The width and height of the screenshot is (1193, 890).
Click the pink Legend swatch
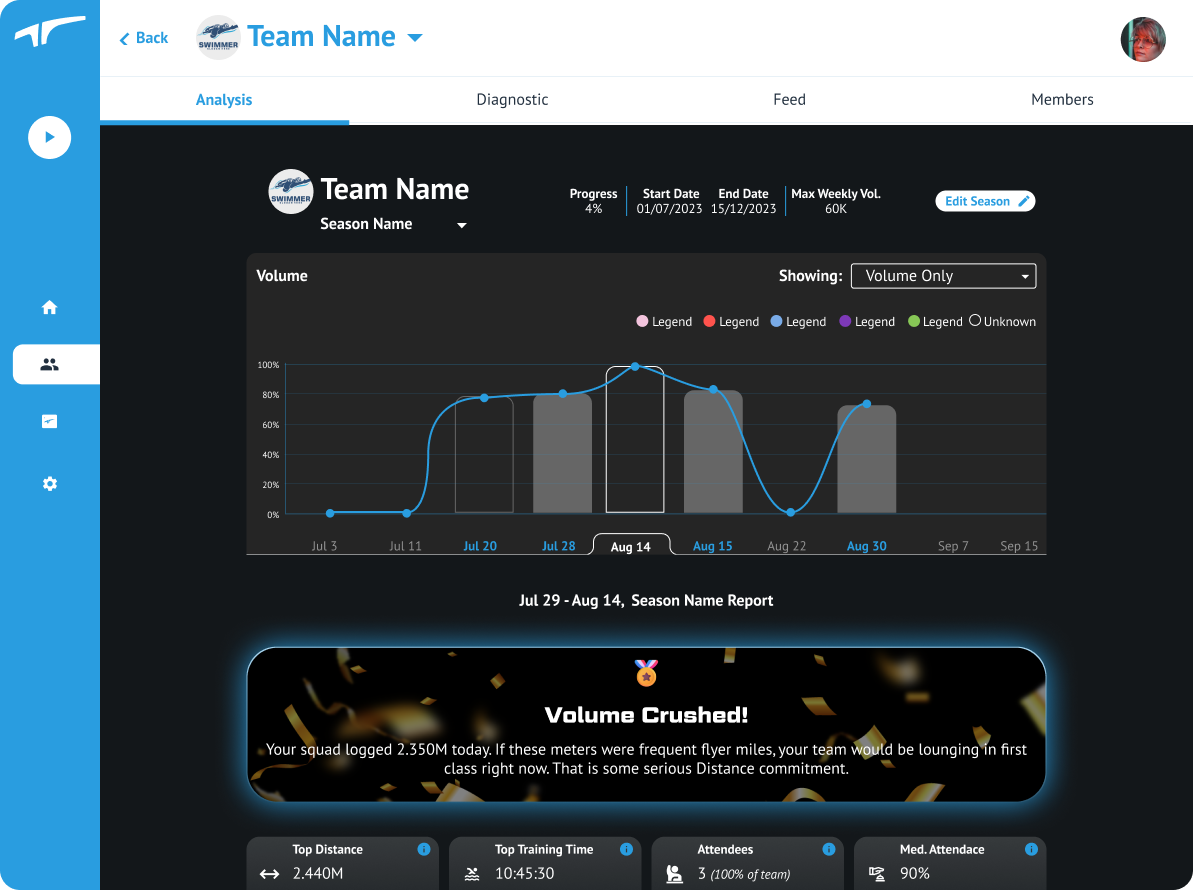(x=642, y=321)
